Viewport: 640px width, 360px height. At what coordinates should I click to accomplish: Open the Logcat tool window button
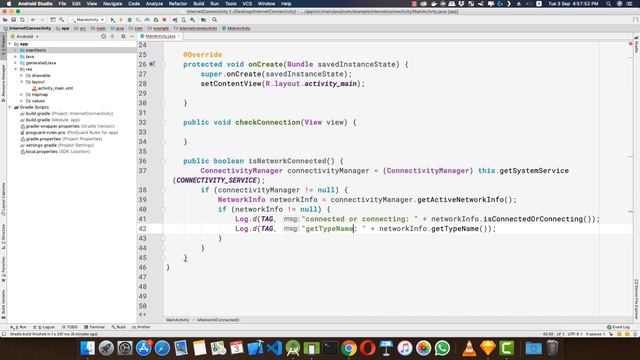pyautogui.click(x=44, y=327)
